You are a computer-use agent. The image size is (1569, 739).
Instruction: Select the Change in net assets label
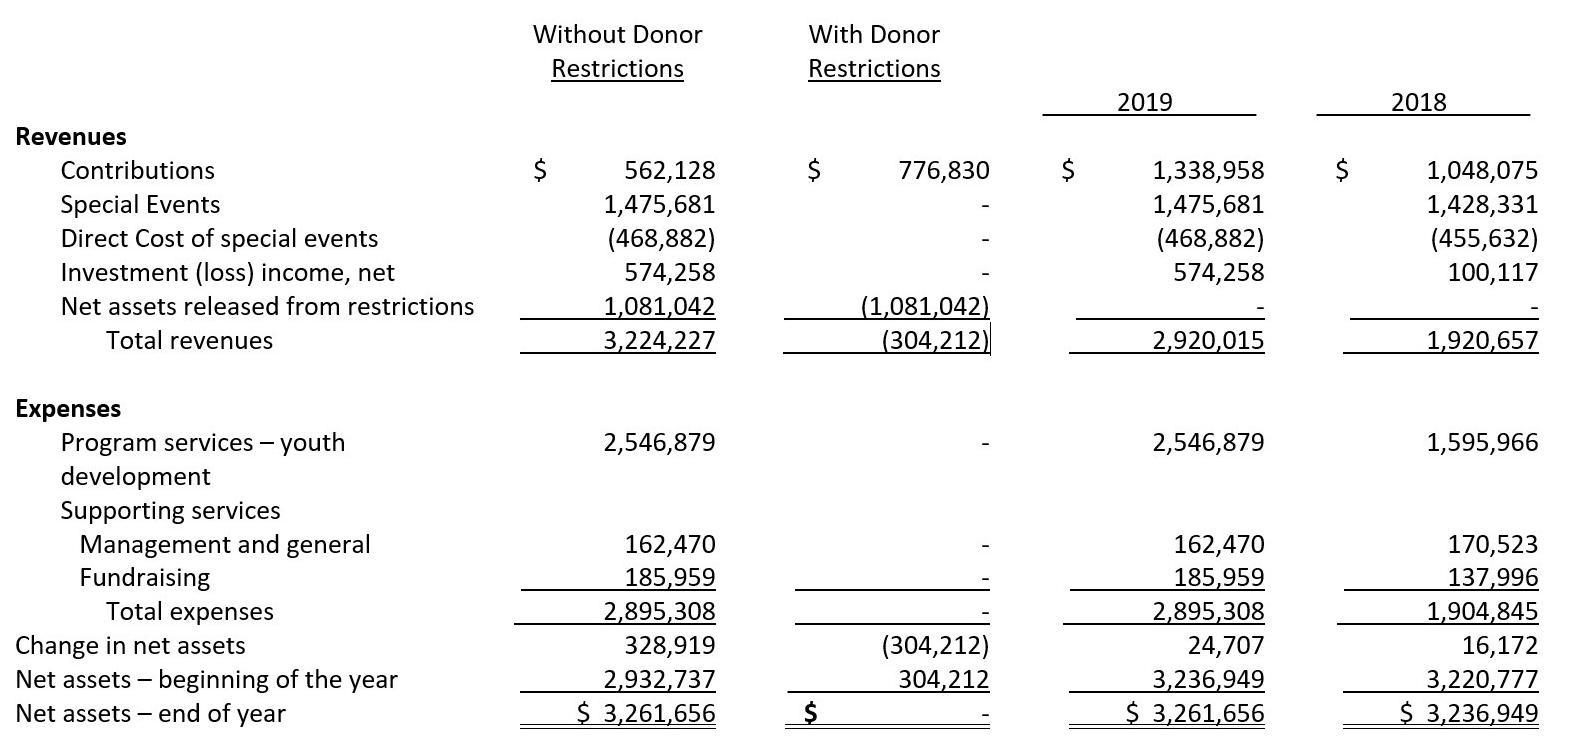pos(130,645)
